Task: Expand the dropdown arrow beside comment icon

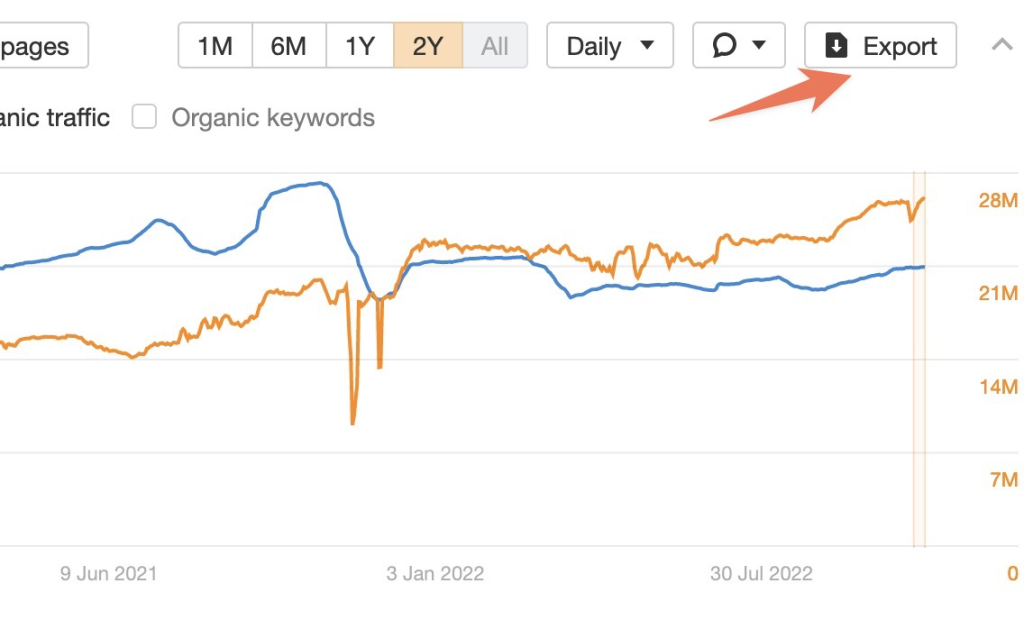Action: click(x=759, y=45)
